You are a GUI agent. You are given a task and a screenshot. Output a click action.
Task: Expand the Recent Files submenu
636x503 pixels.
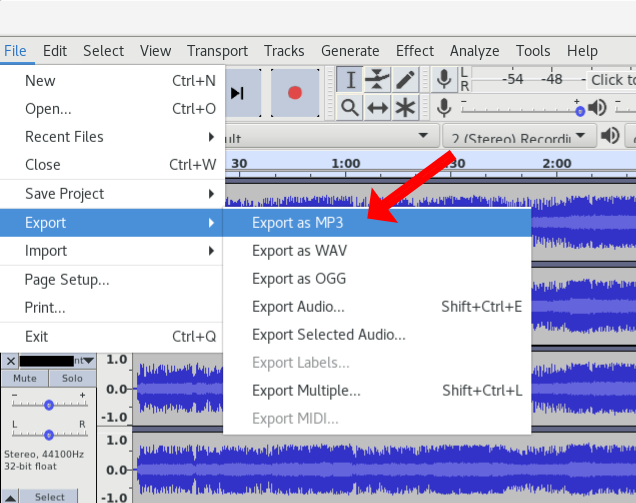112,137
